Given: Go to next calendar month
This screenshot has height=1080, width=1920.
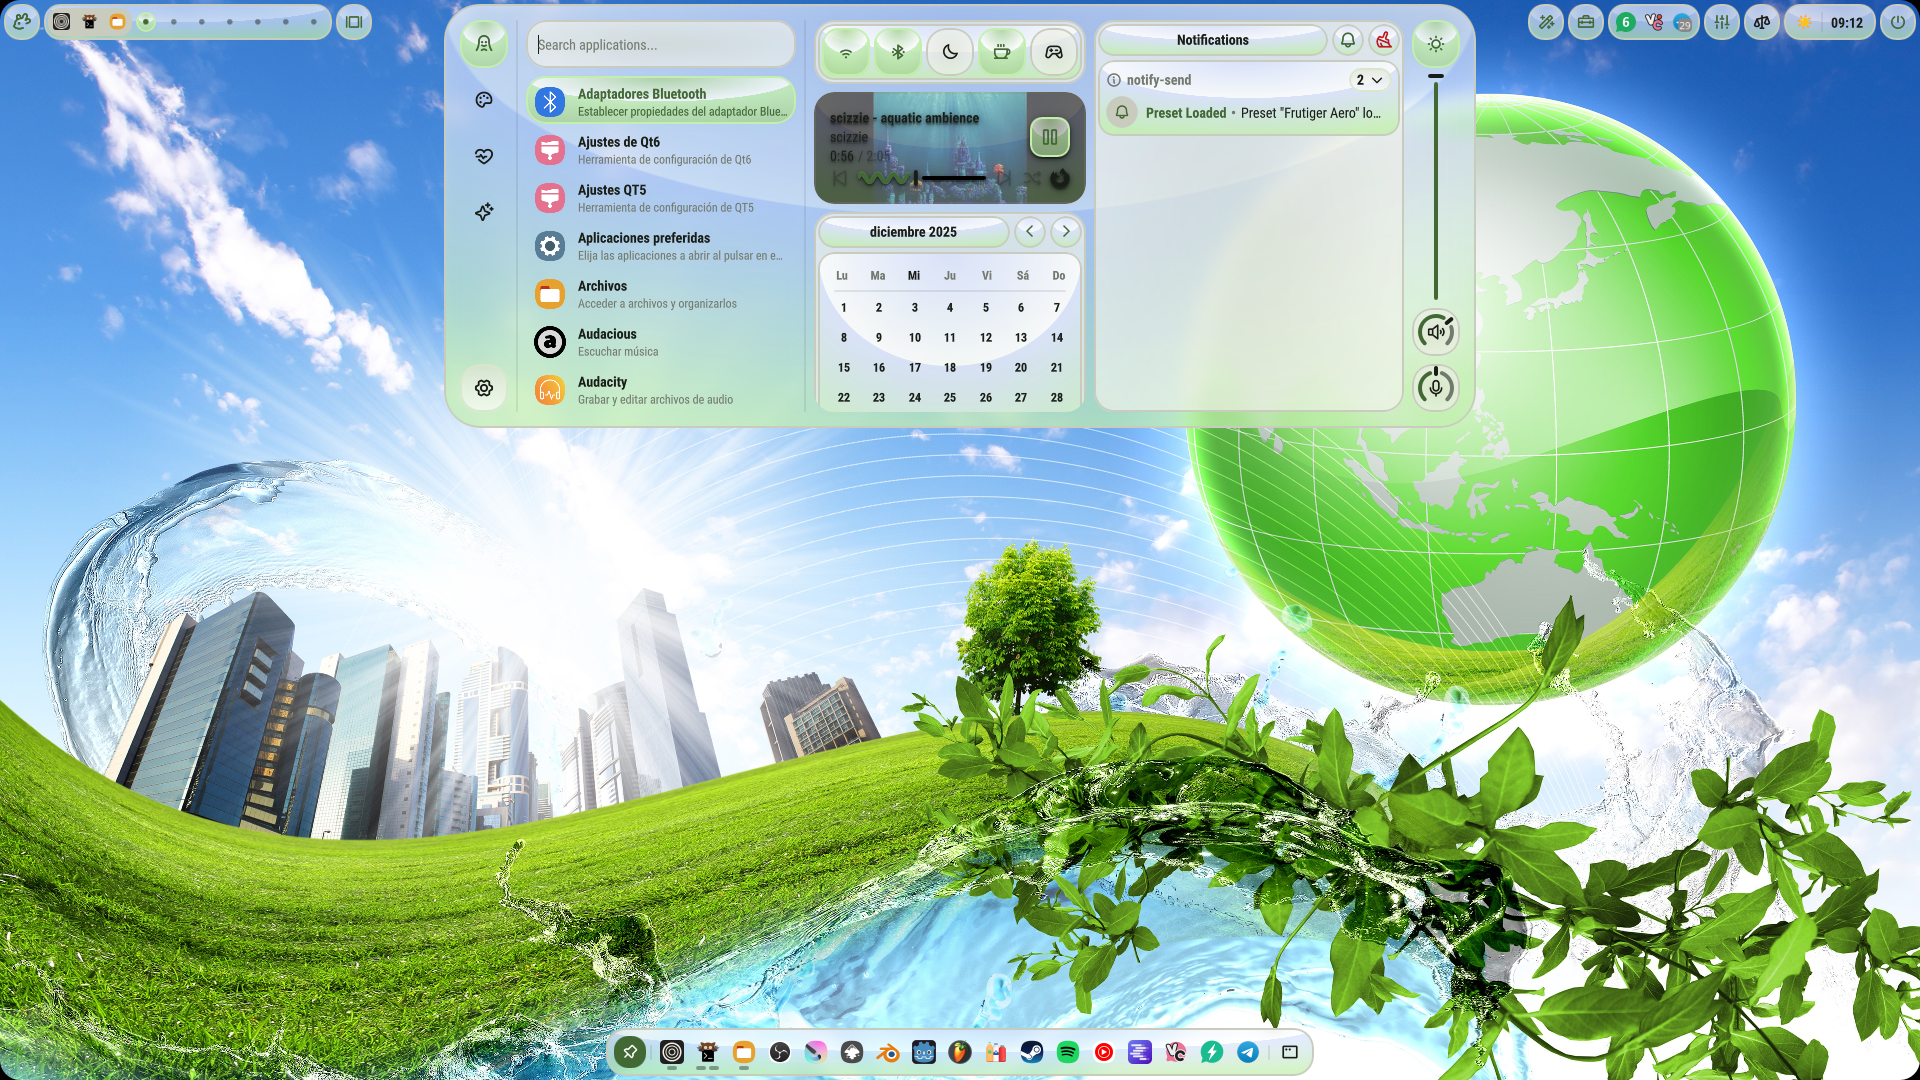Looking at the screenshot, I should pos(1066,231).
